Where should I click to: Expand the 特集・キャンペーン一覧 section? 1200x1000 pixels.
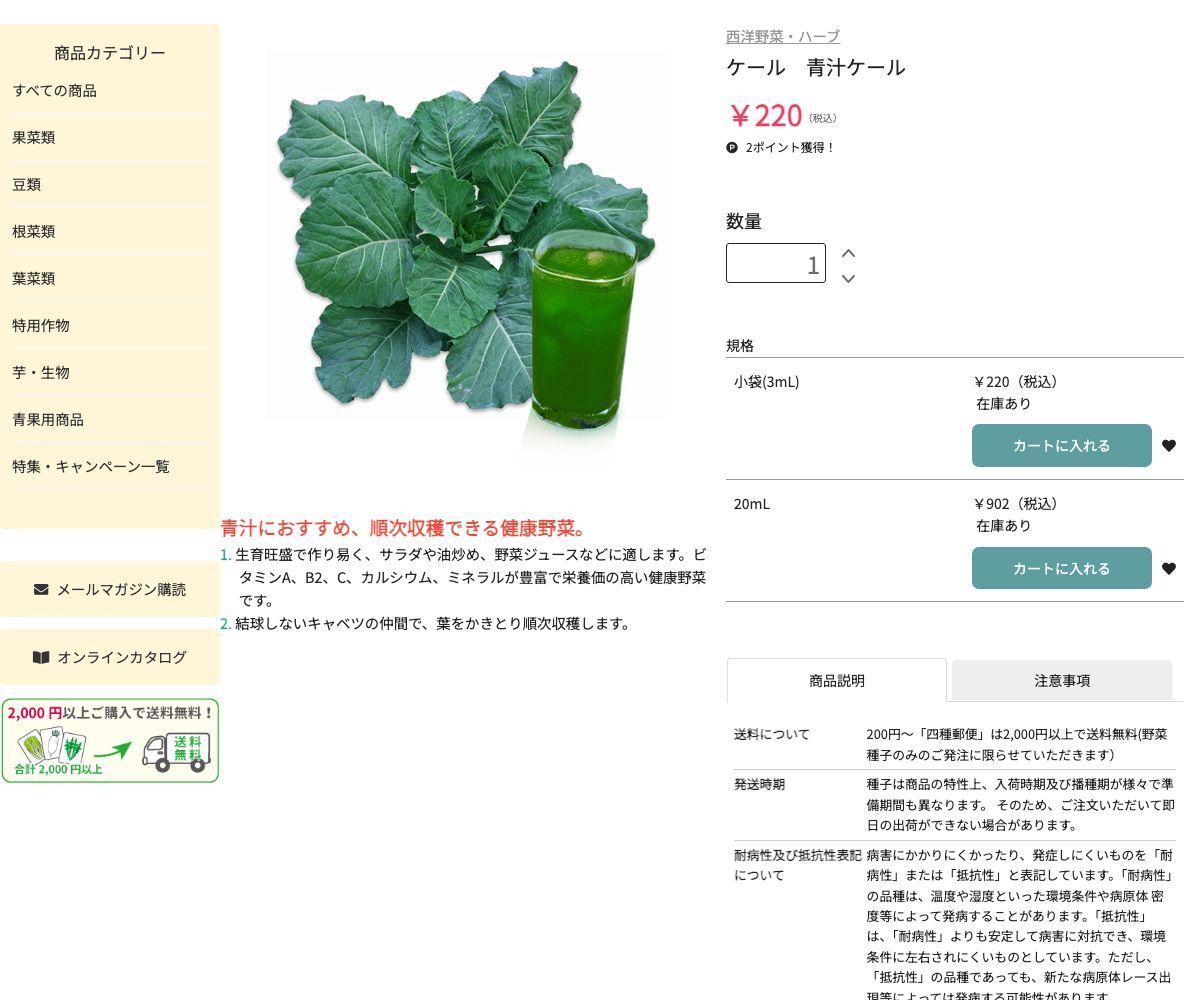(91, 466)
